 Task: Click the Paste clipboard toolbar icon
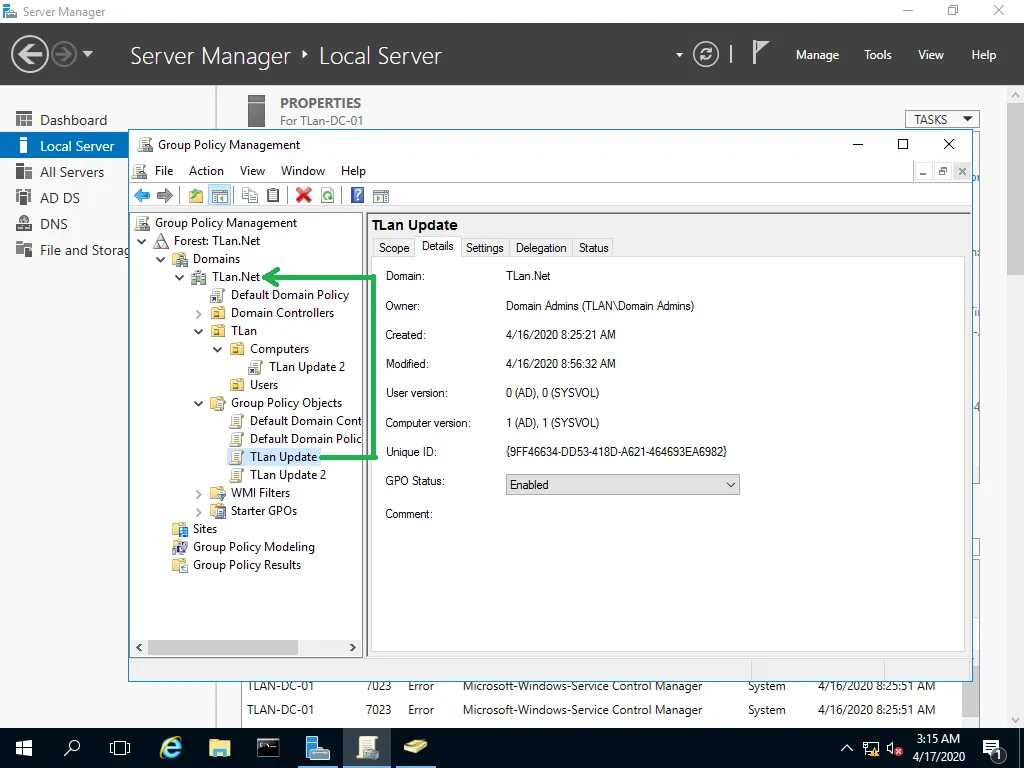point(273,195)
